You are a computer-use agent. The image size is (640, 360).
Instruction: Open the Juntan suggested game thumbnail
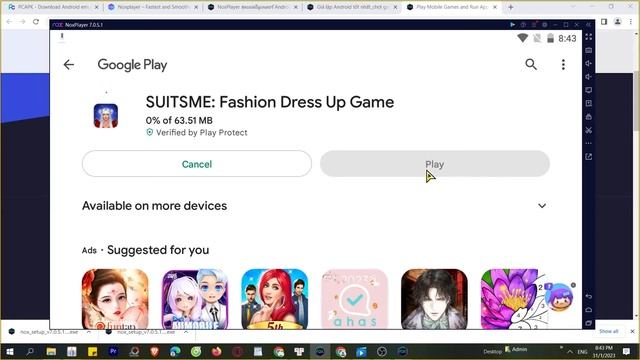[115, 299]
